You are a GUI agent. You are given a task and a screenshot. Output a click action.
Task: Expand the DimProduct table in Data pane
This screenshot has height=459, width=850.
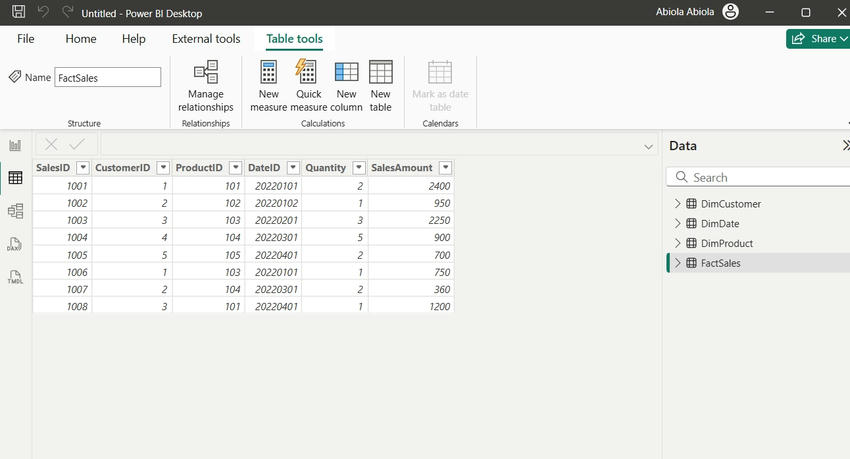point(677,243)
